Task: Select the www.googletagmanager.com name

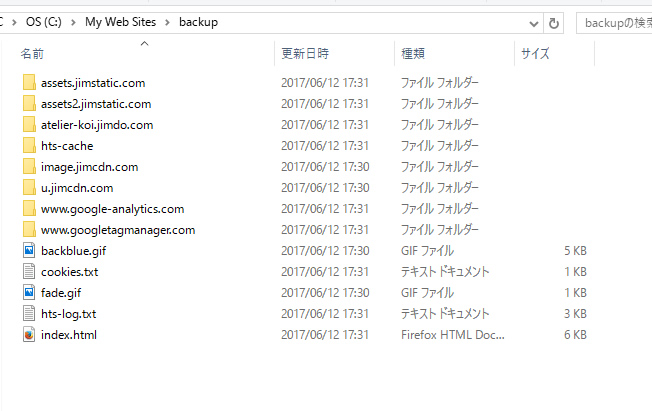Action: click(x=118, y=230)
